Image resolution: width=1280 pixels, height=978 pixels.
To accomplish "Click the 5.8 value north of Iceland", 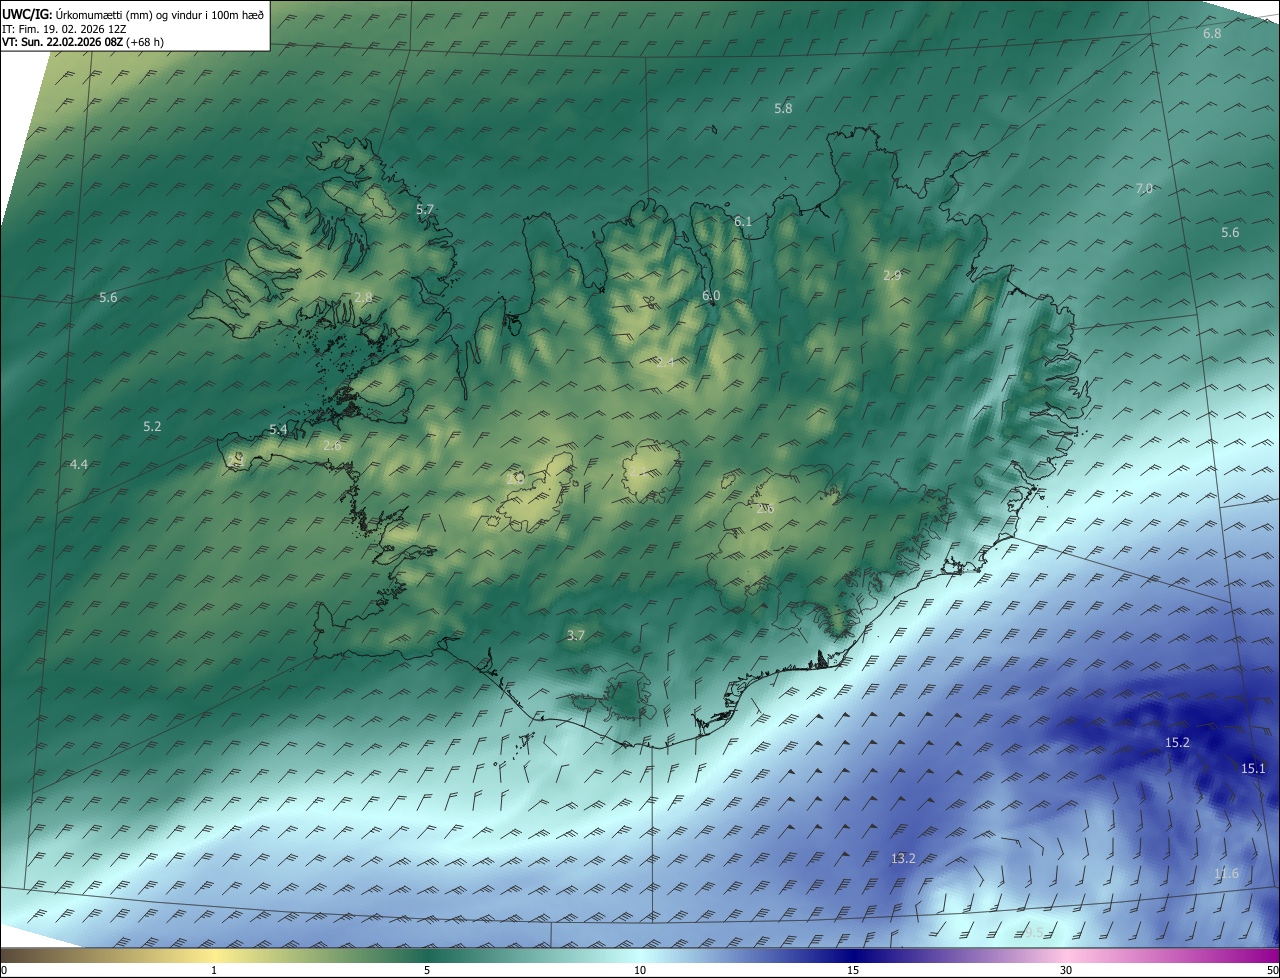I will (783, 108).
